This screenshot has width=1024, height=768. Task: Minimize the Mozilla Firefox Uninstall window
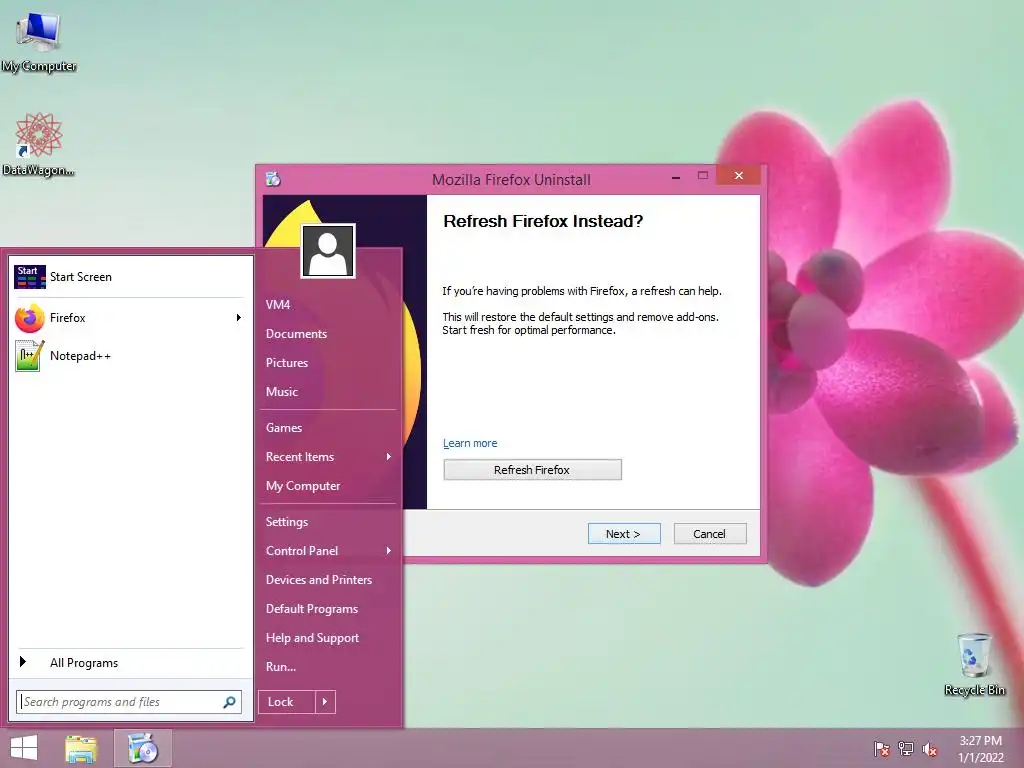click(676, 176)
